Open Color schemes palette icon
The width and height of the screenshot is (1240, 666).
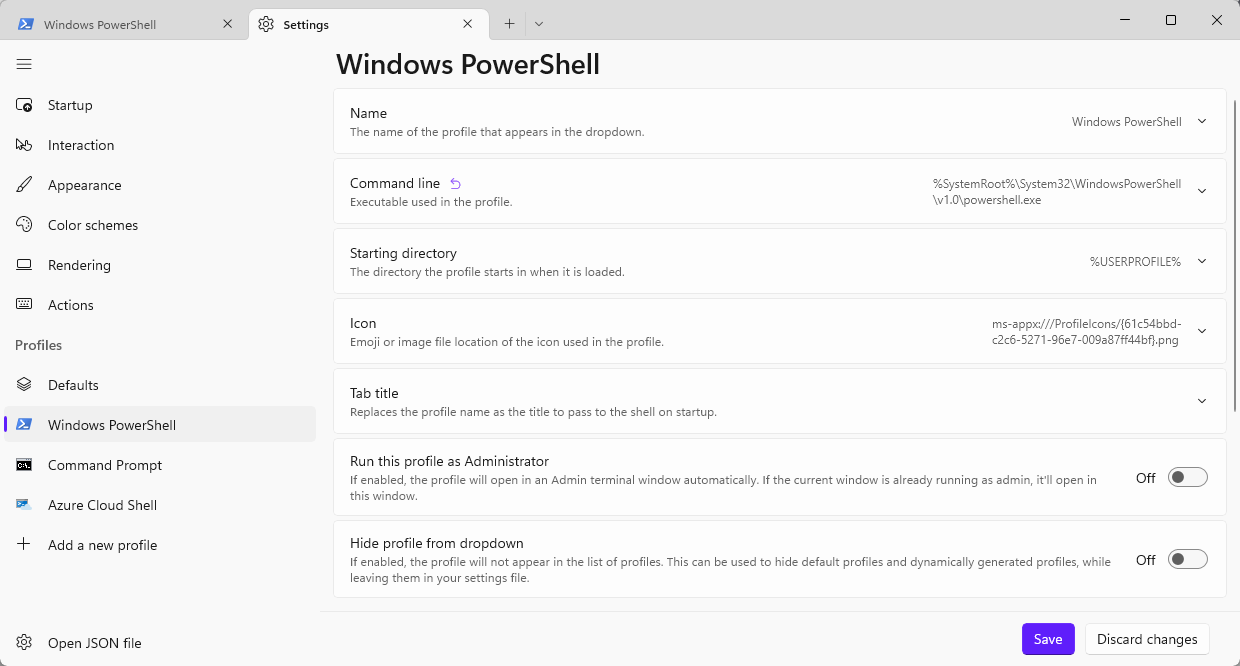(x=24, y=225)
